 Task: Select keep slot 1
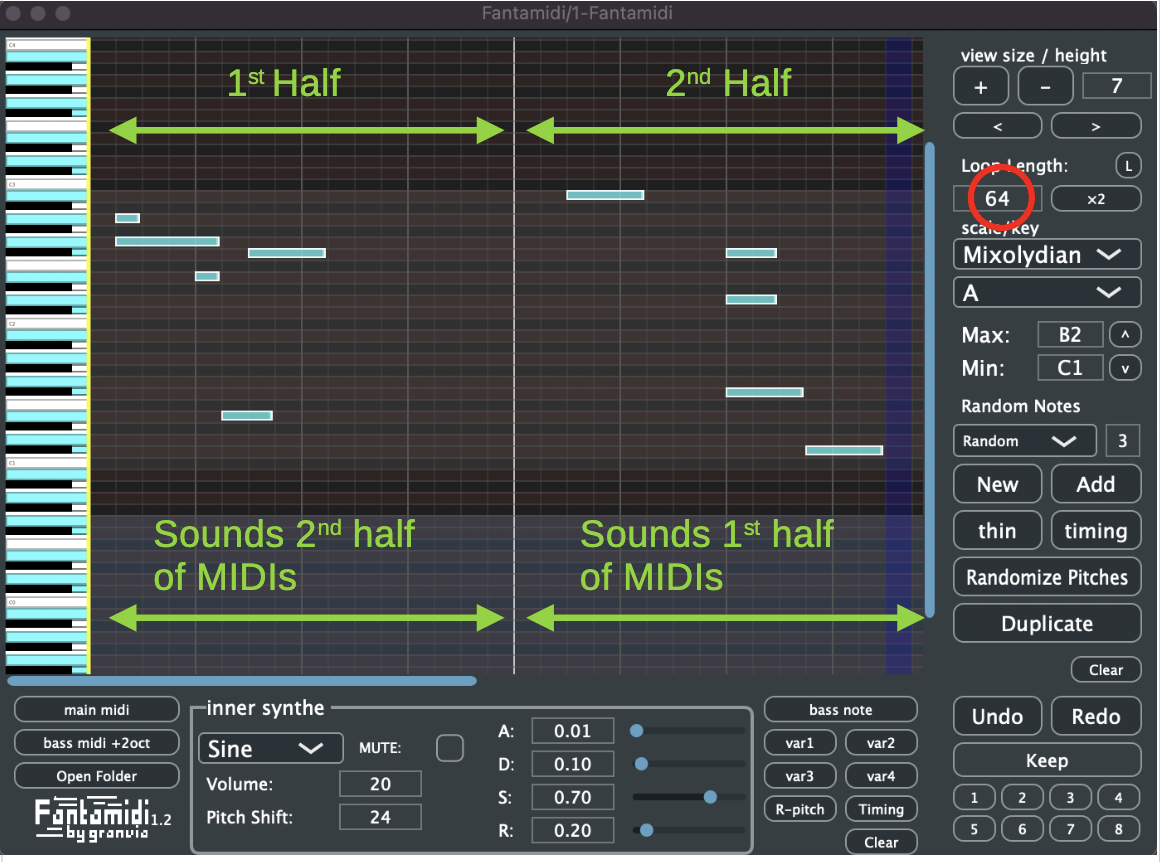[974, 798]
